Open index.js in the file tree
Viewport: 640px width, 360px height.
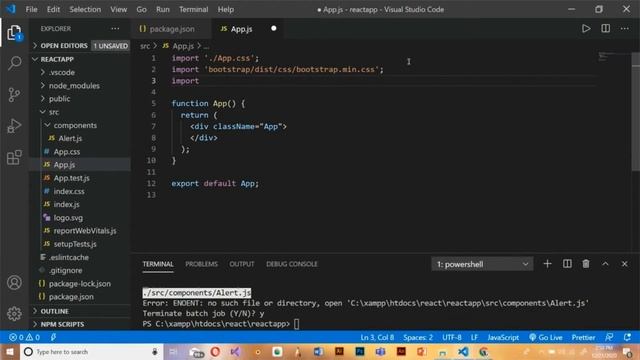pos(81,204)
